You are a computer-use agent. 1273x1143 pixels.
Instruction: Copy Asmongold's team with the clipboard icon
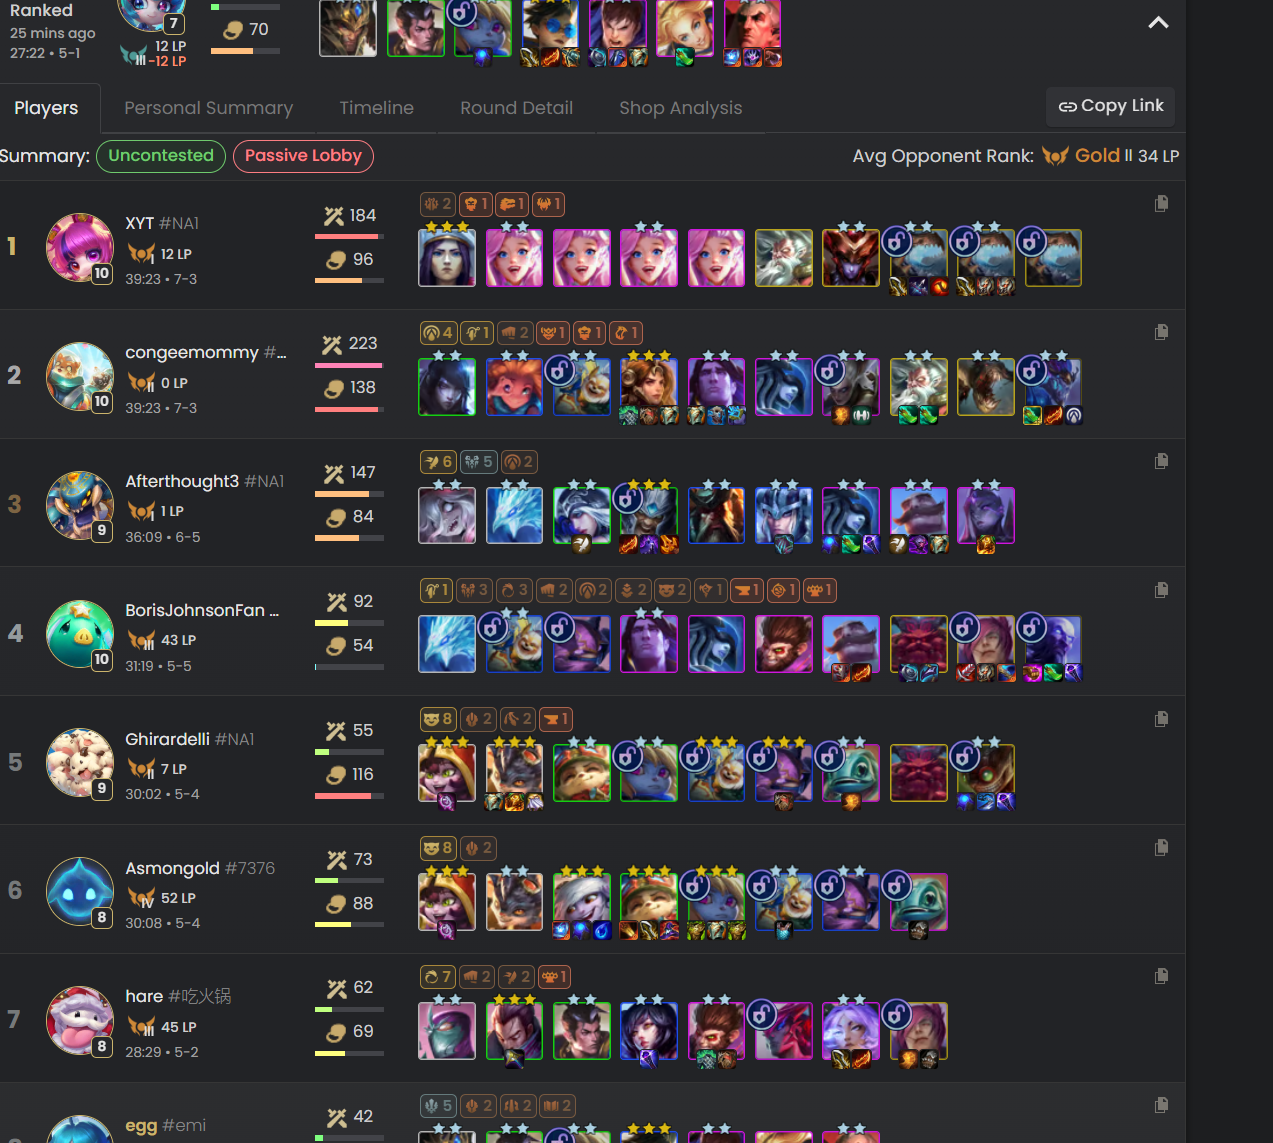[1161, 847]
